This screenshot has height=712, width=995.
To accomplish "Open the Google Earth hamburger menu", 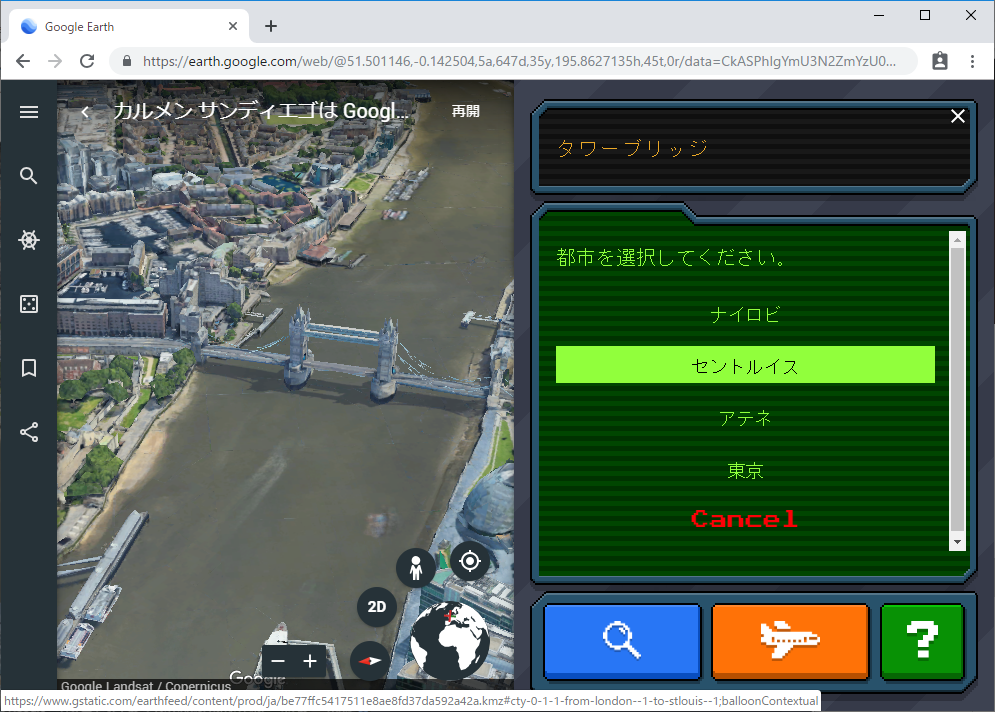I will pos(29,112).
